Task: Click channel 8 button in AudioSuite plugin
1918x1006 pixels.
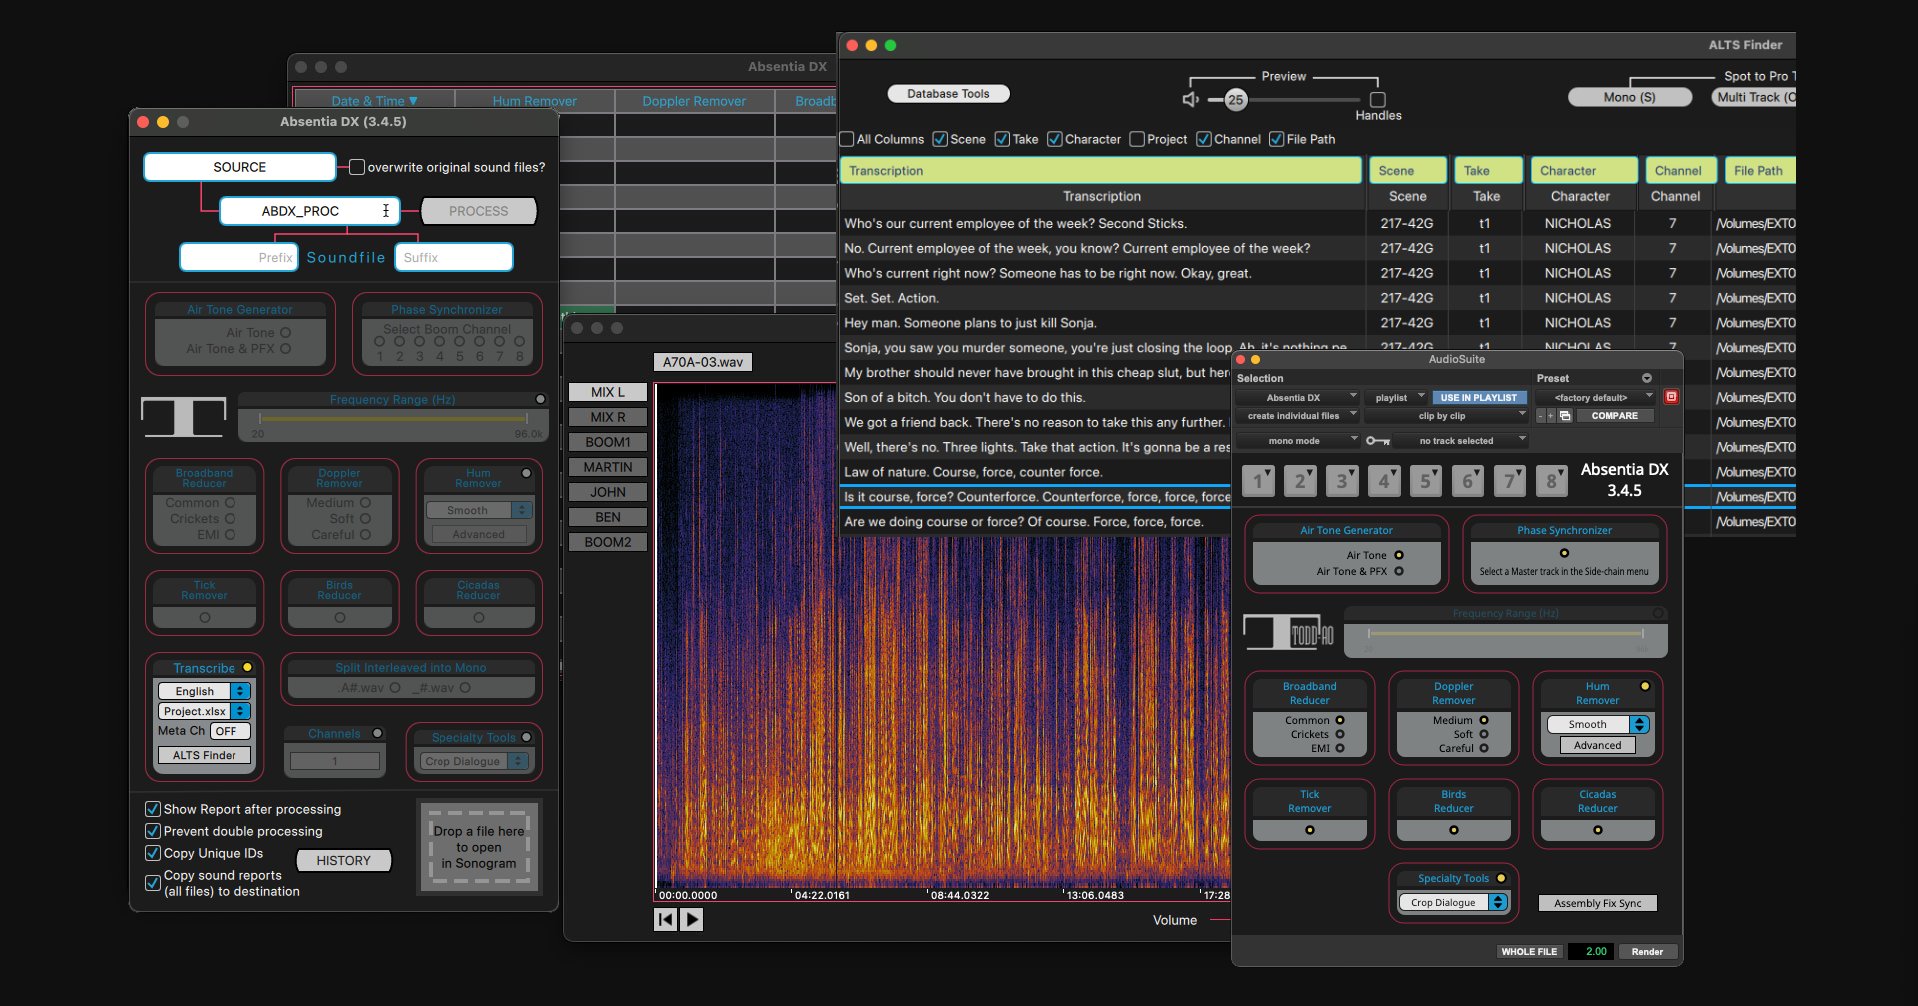Action: [1552, 481]
